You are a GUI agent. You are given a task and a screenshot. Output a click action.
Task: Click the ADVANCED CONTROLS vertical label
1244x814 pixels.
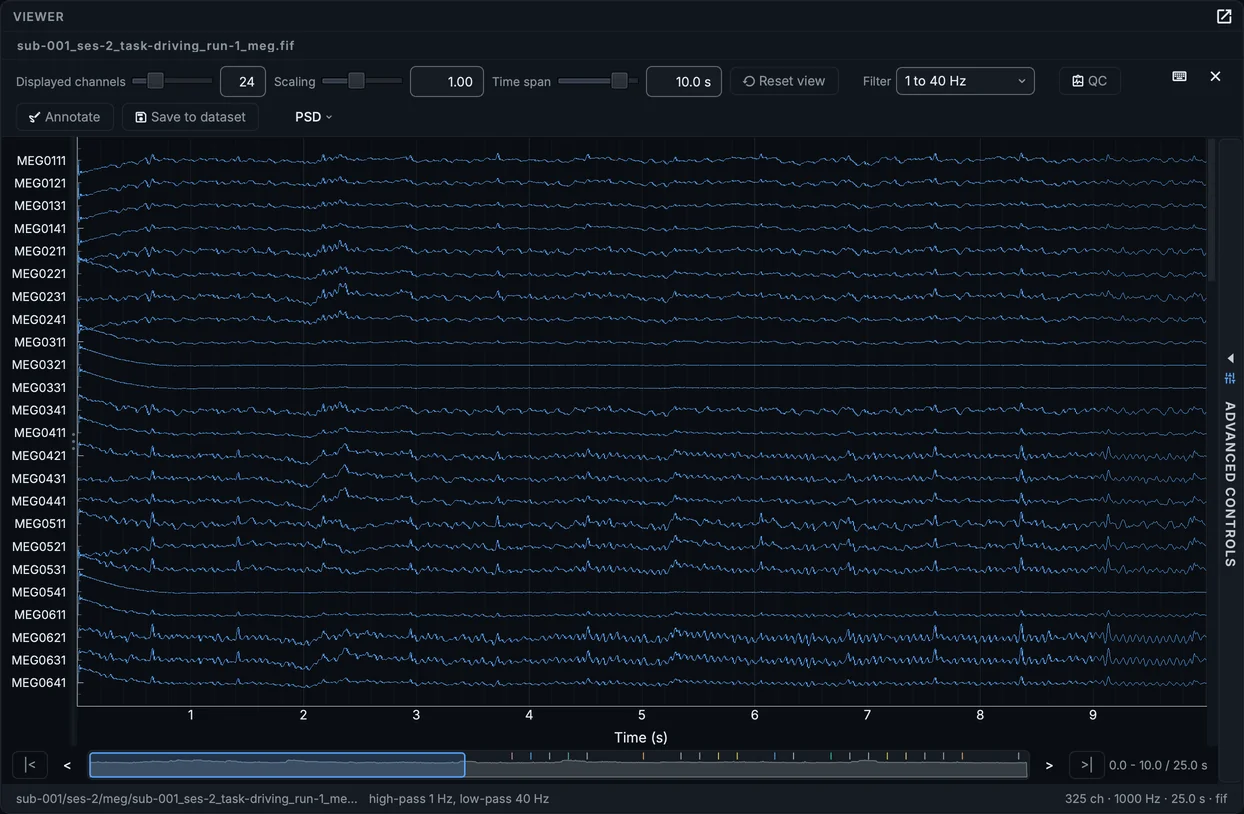[x=1230, y=484]
